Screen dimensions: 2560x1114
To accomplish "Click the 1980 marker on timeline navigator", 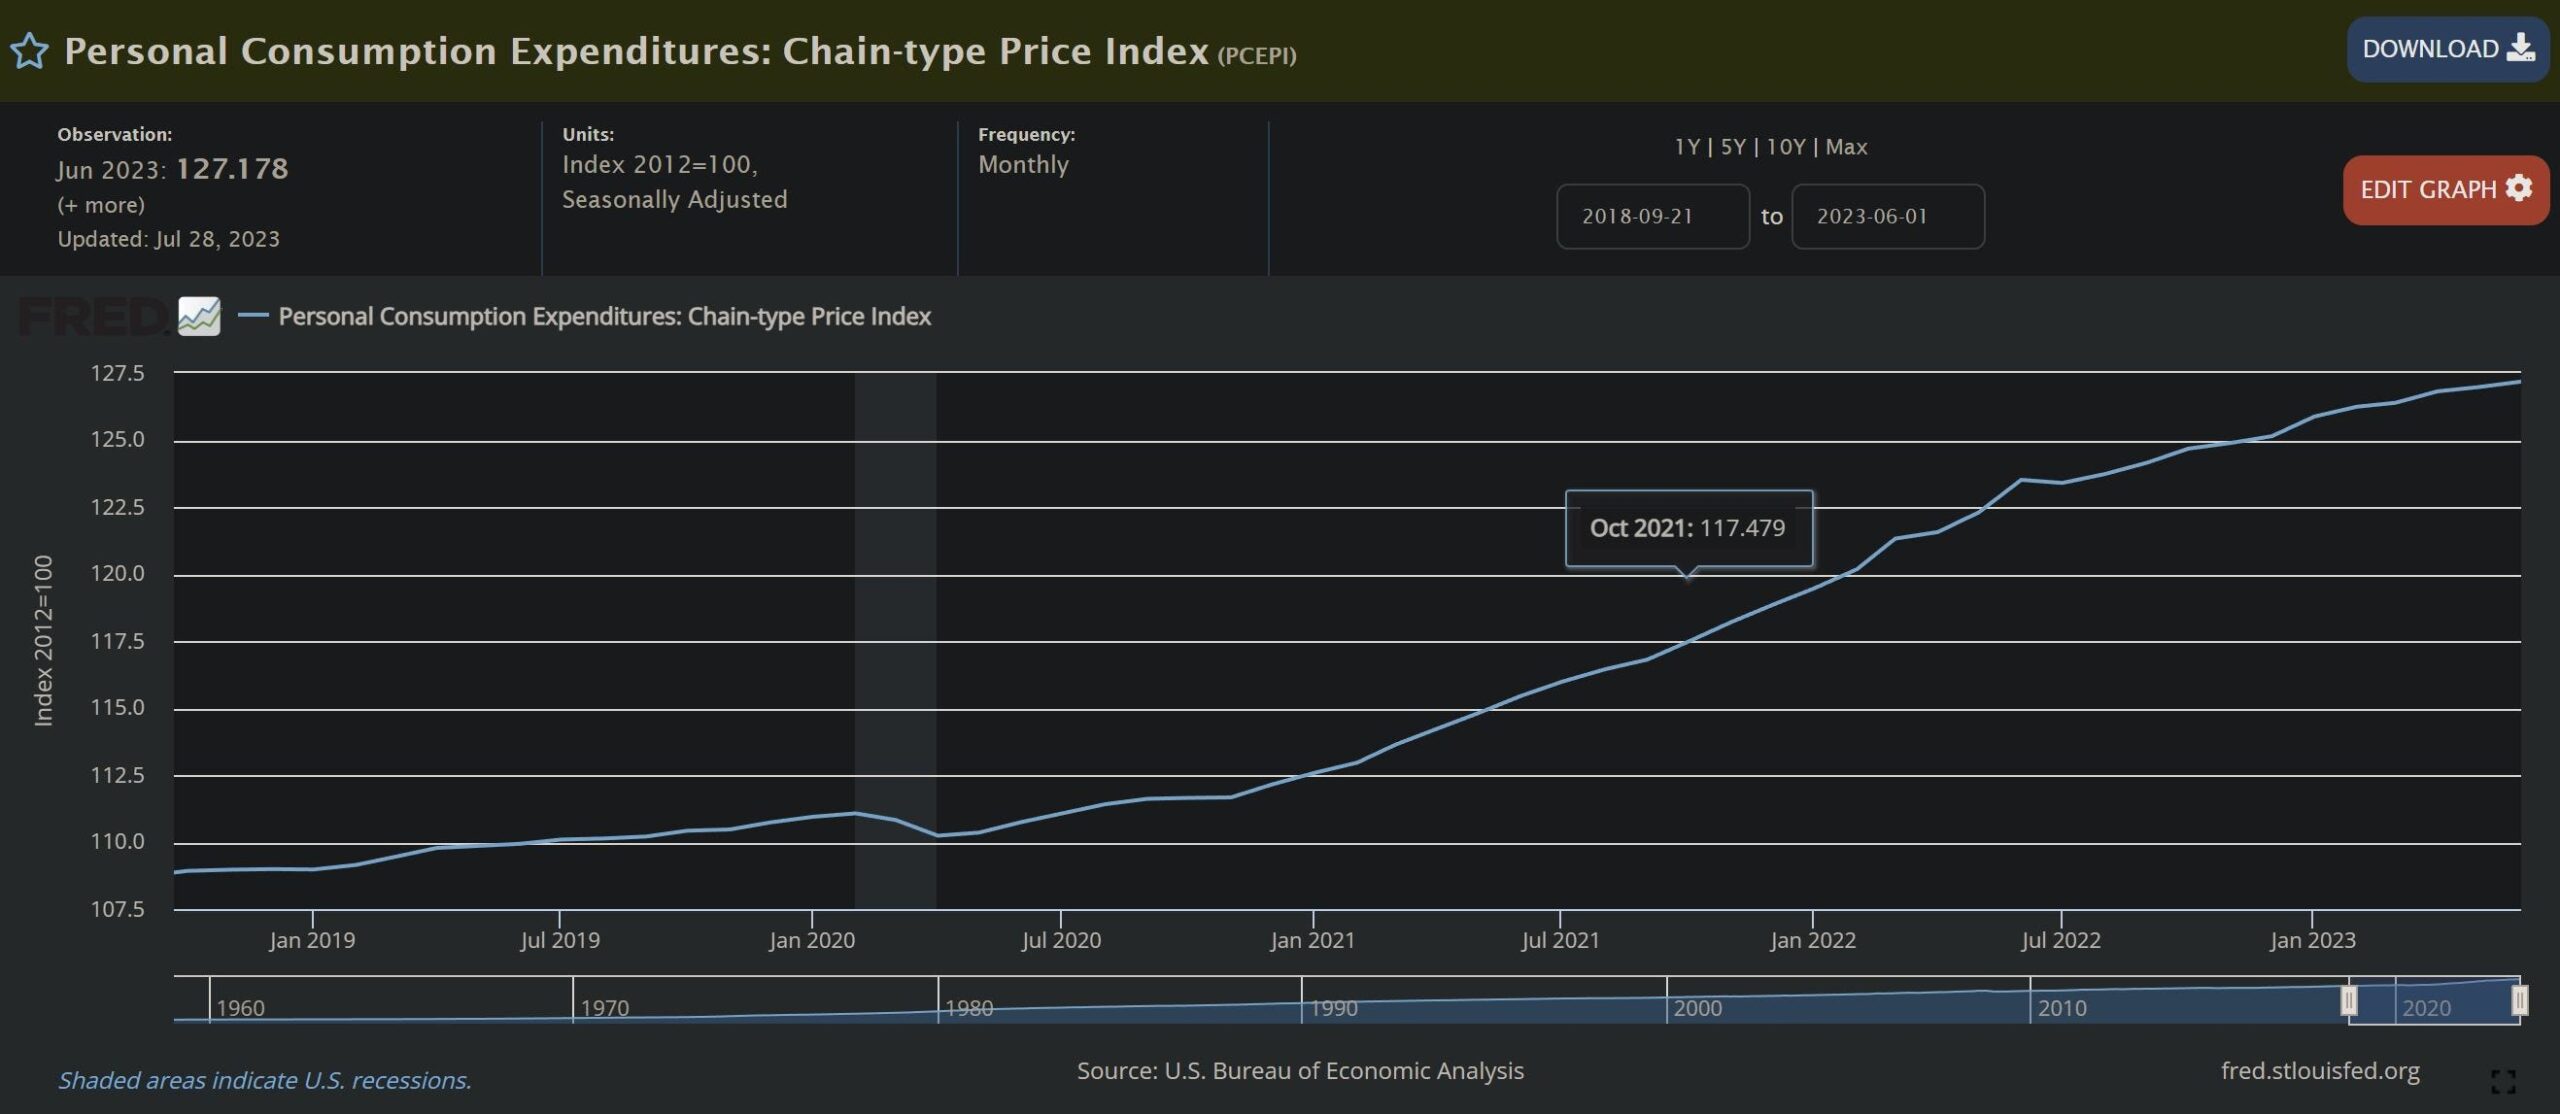I will (968, 1008).
